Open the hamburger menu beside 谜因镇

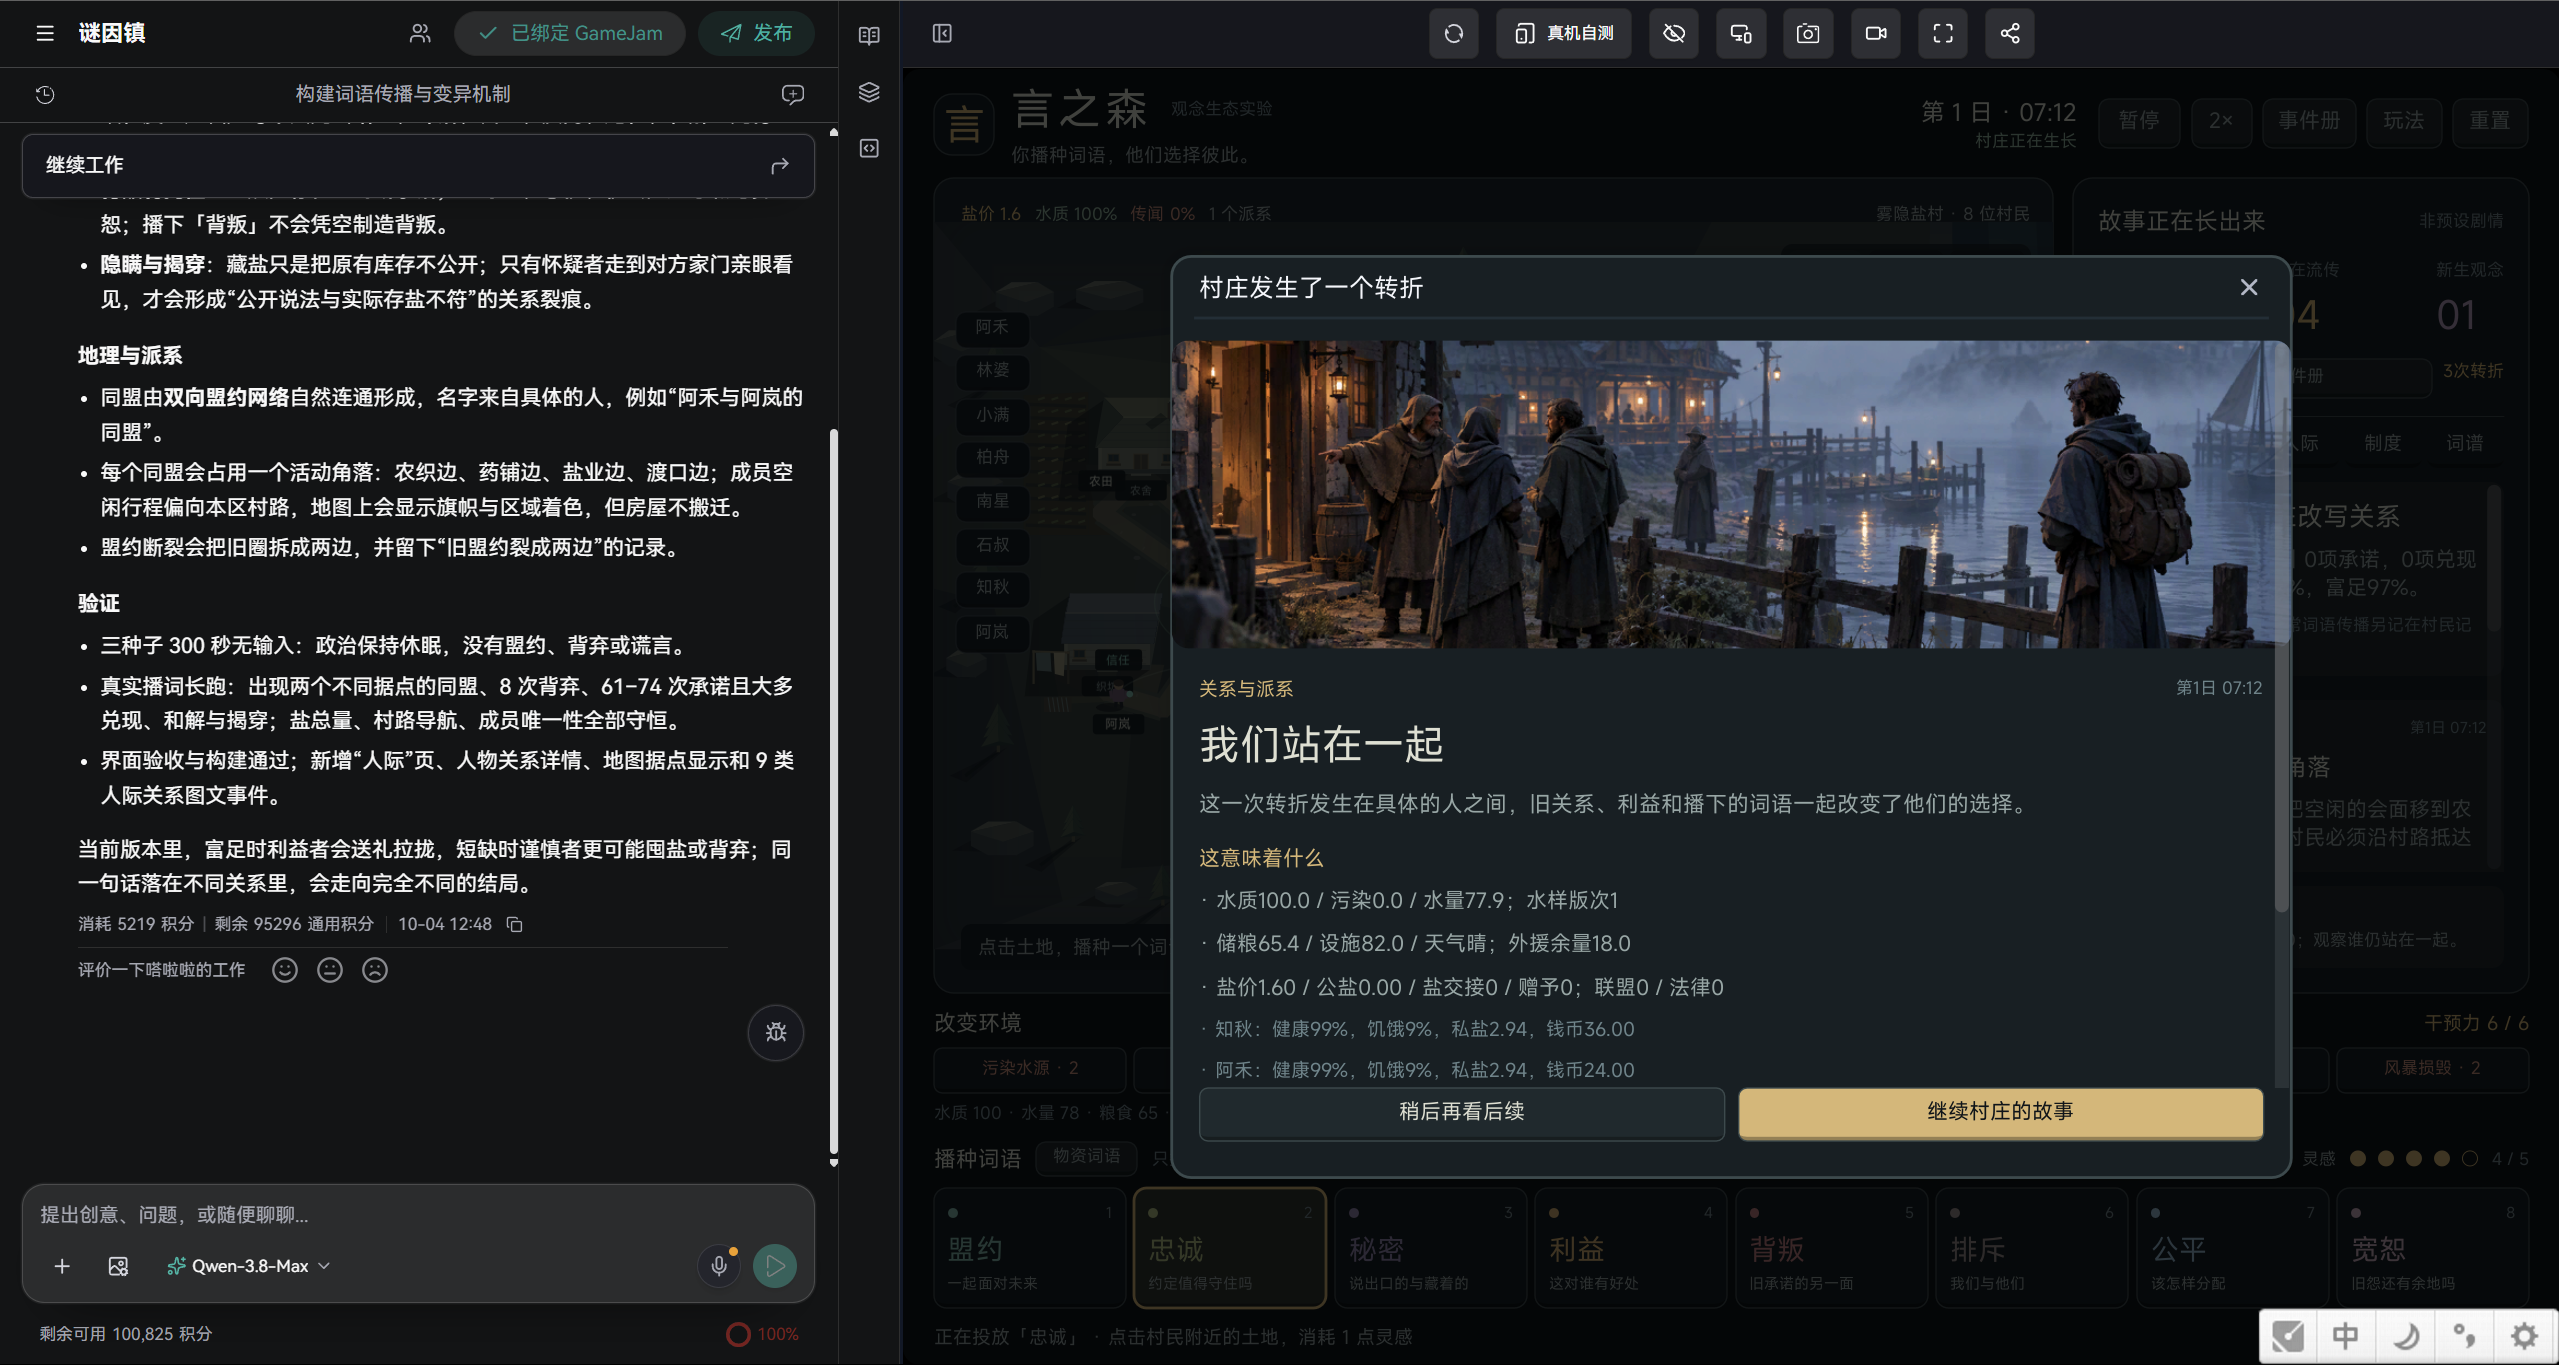[45, 33]
